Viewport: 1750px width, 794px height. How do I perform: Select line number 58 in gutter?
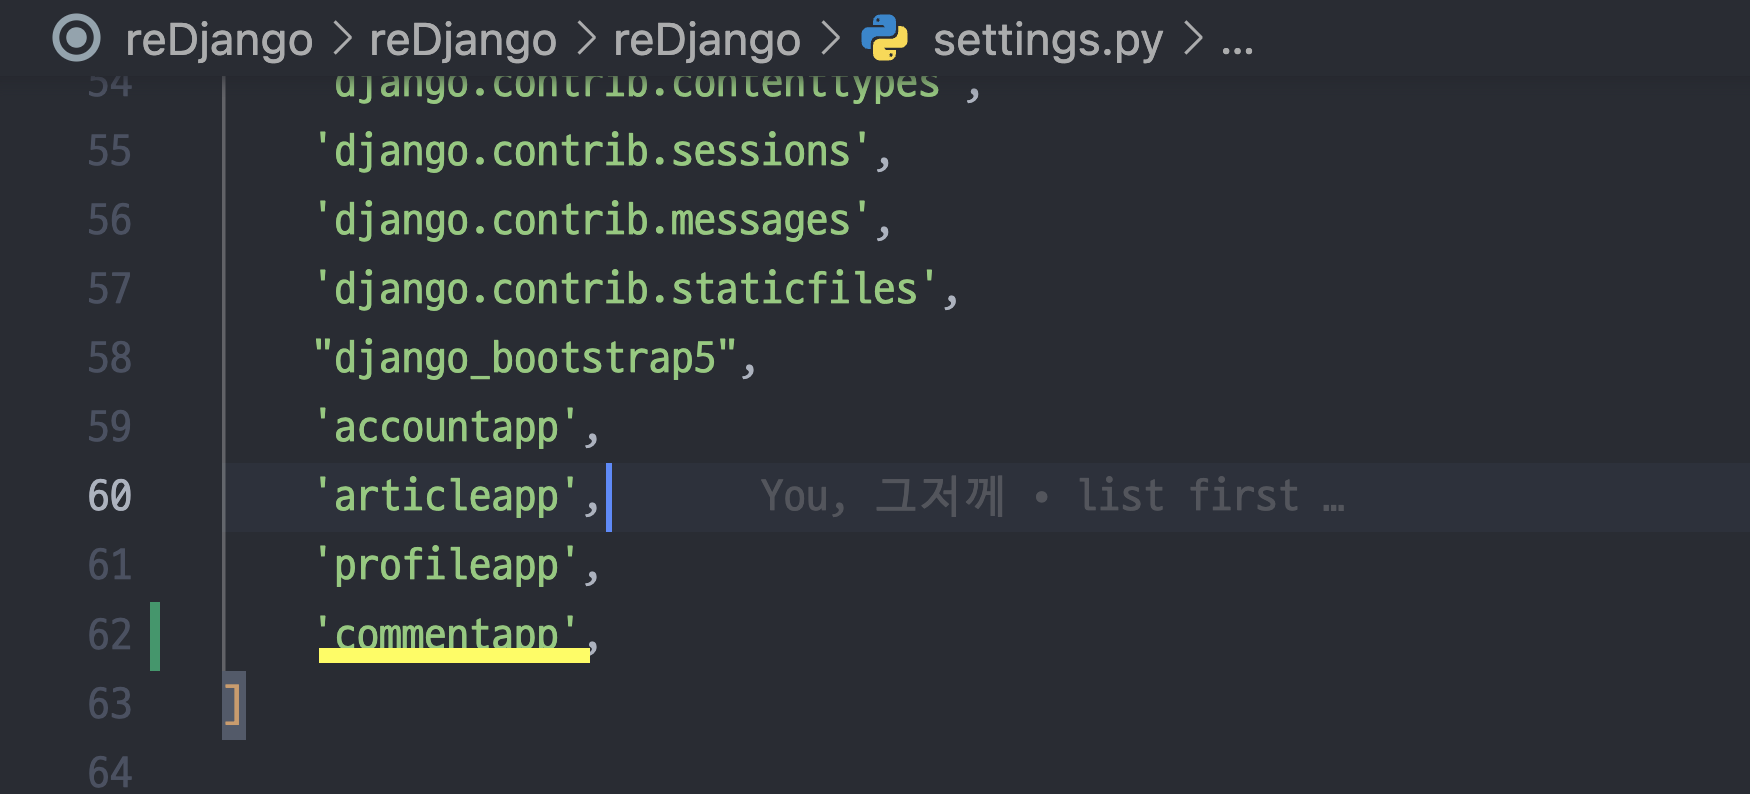tap(110, 358)
